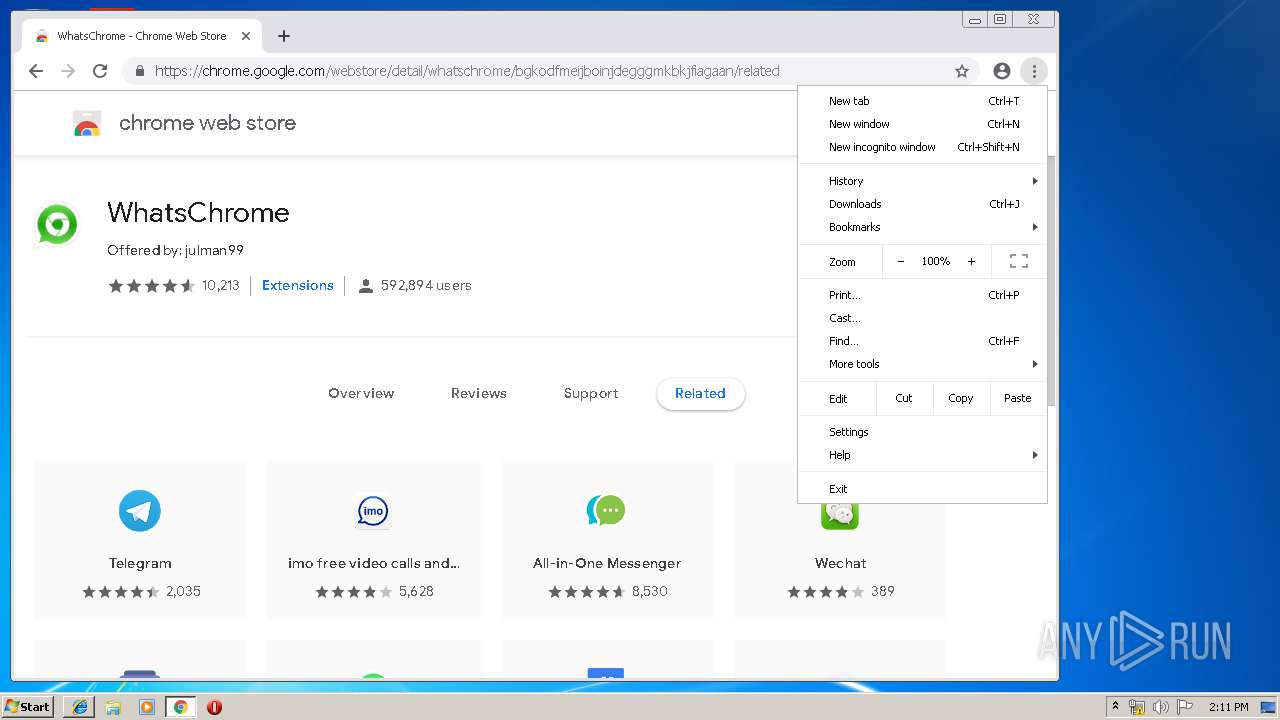Switch to Reviews tab
The image size is (1280, 720).
click(x=479, y=393)
